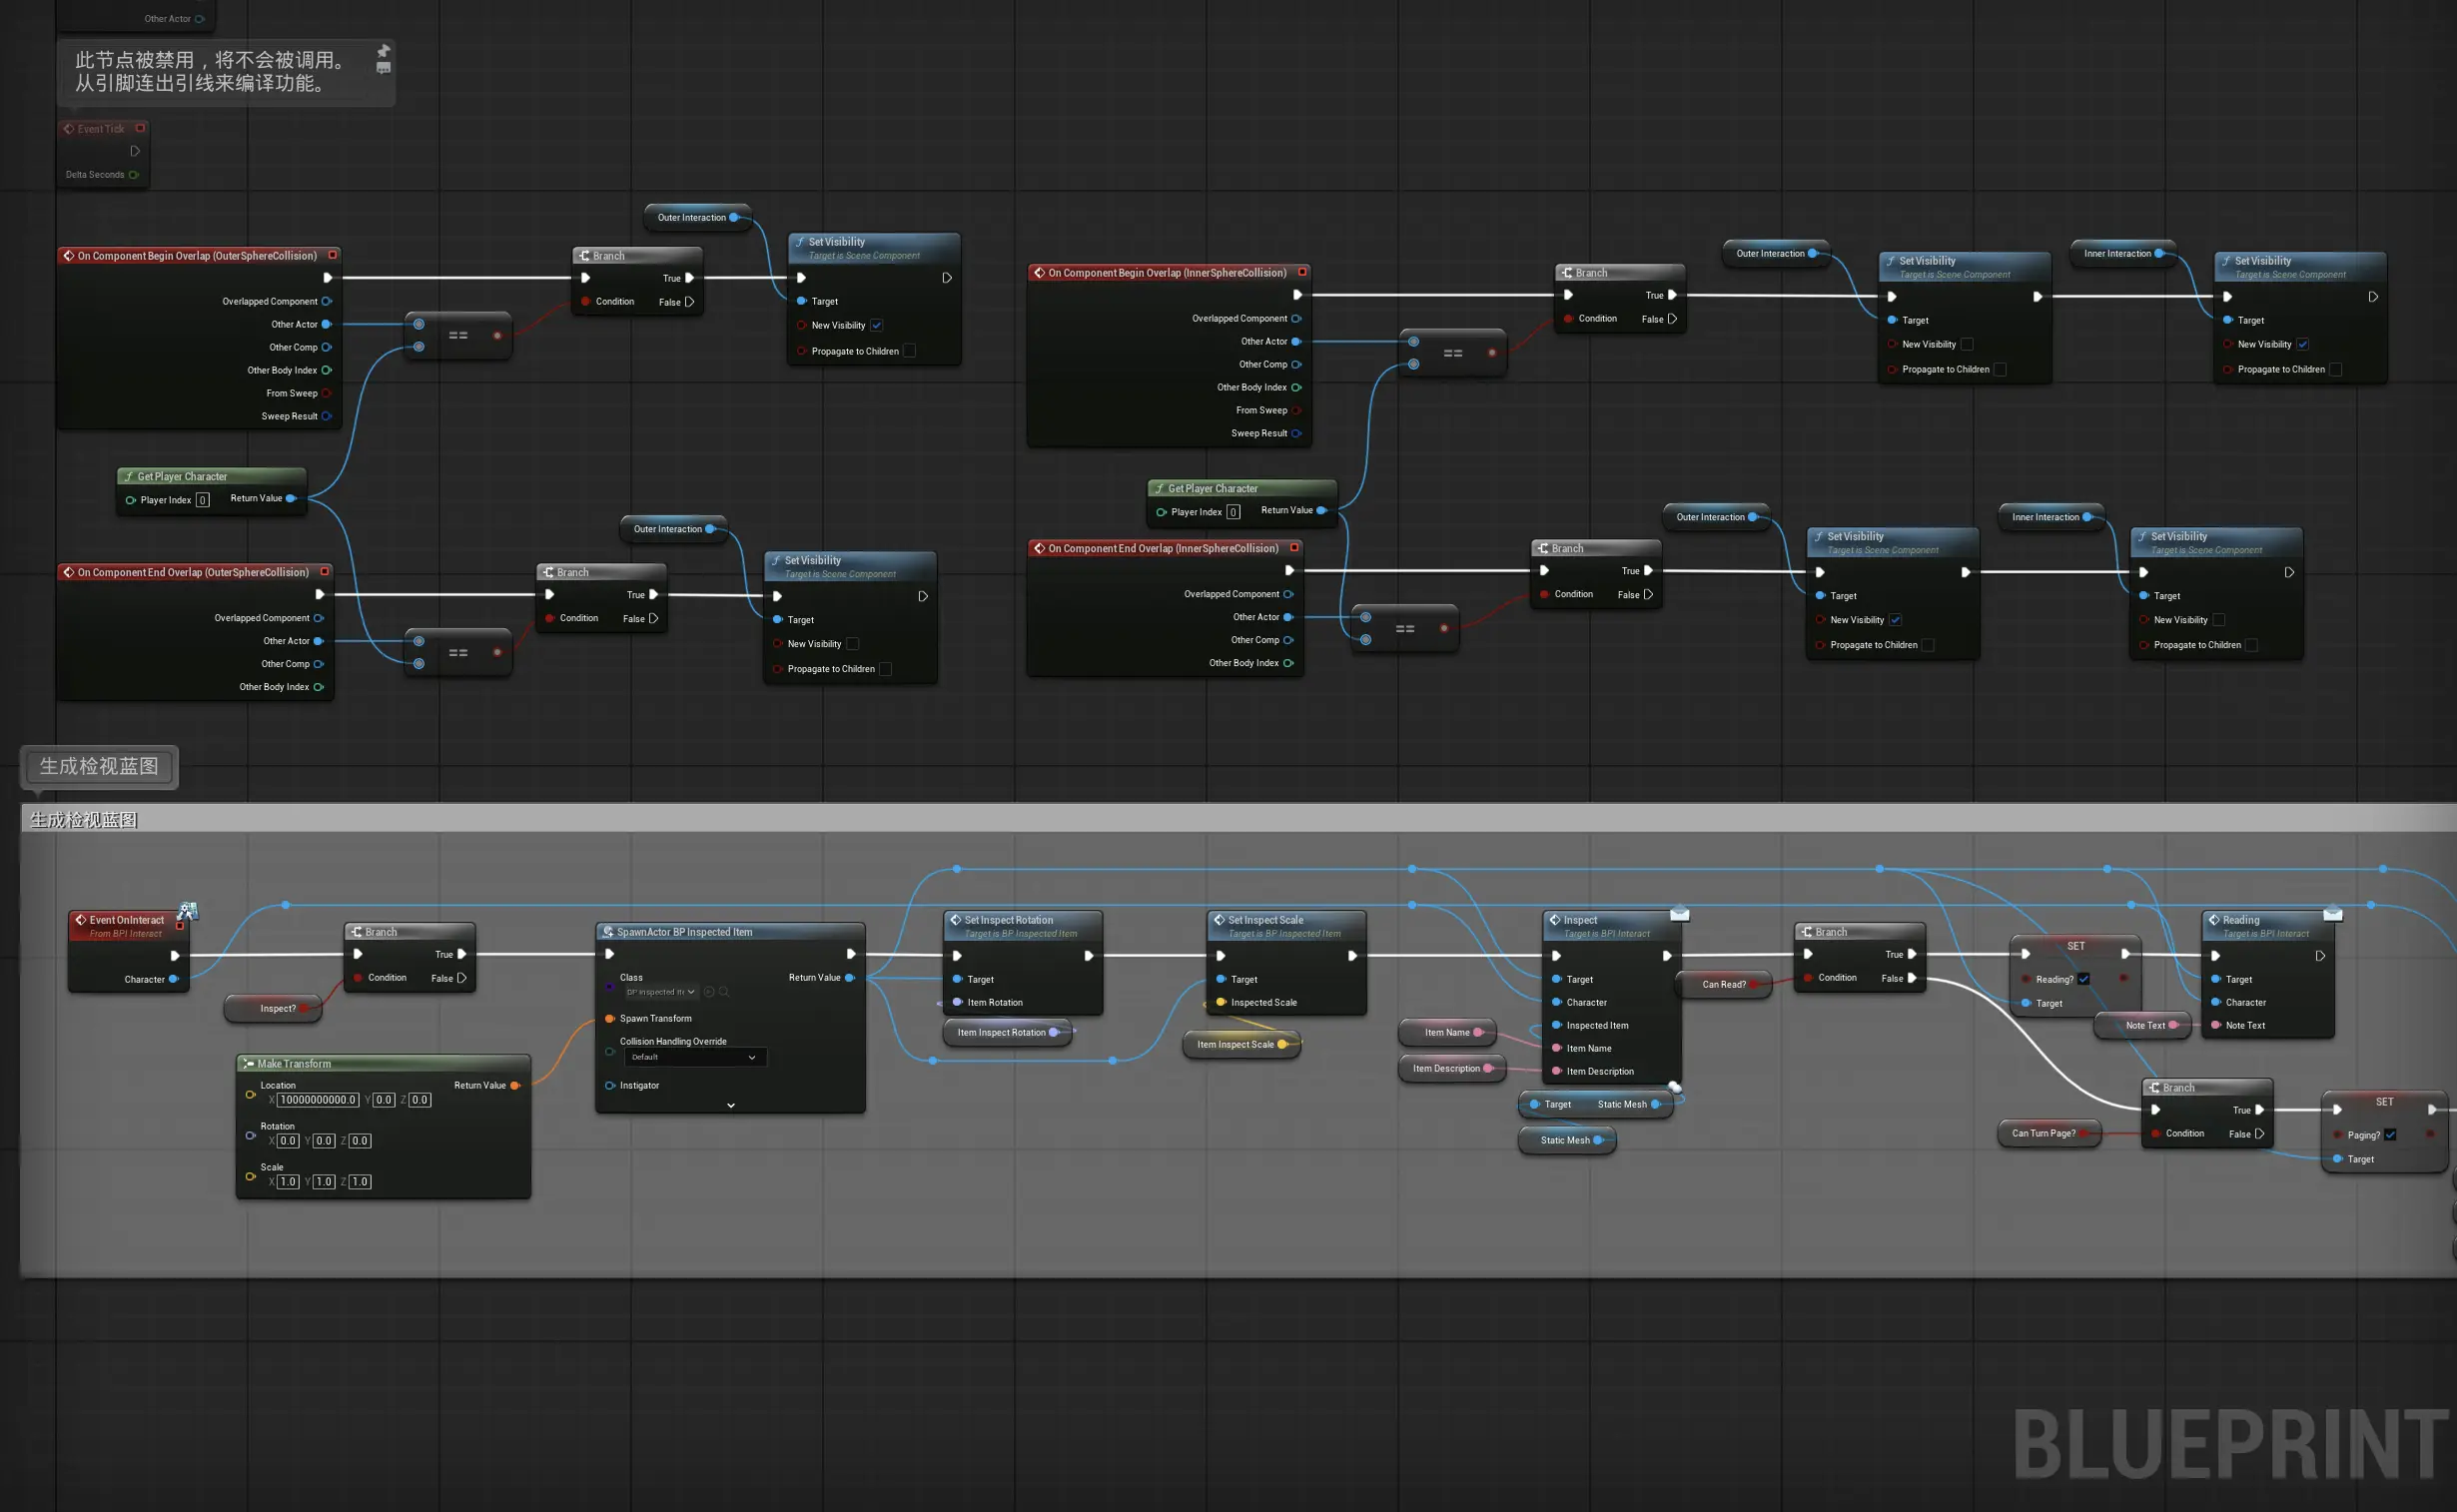Click the pin icon on disabled-node comment bubble
This screenshot has width=2457, height=1512.
(383, 50)
